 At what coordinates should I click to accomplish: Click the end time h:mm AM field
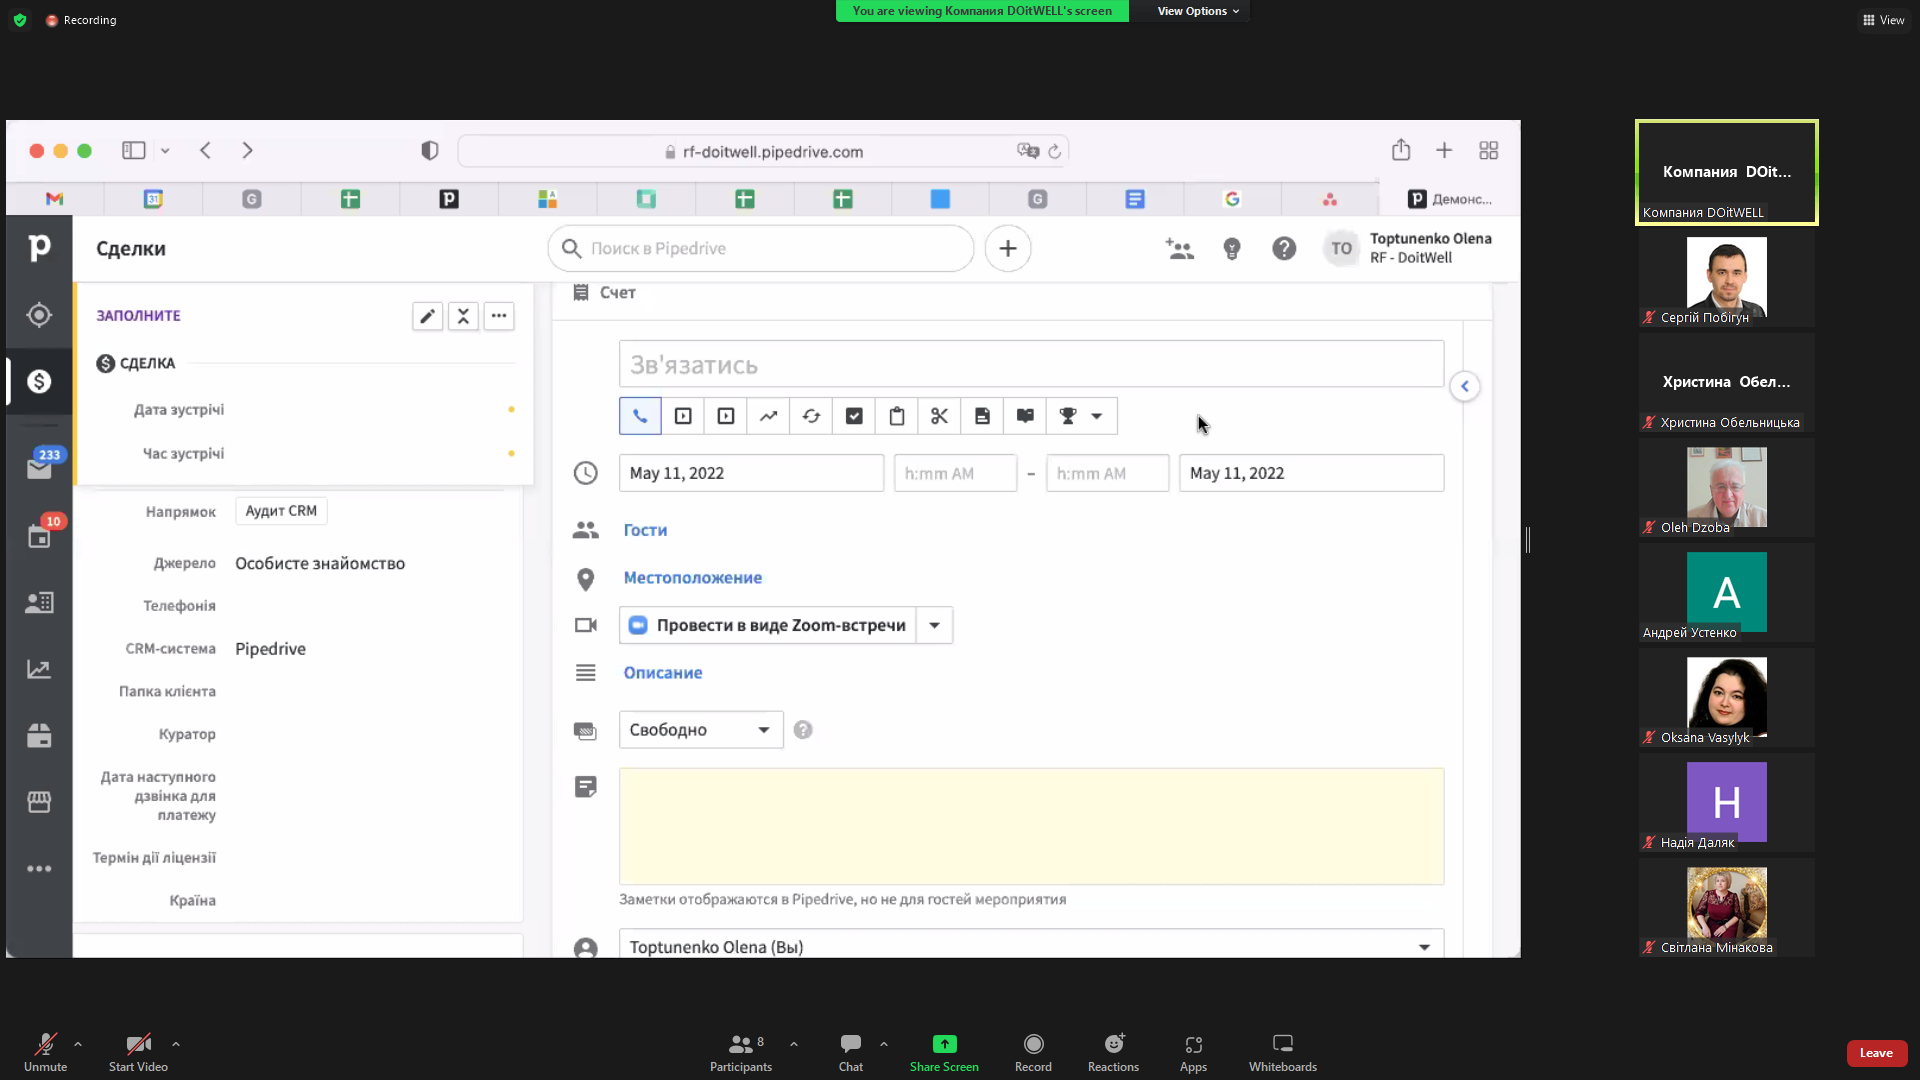click(1107, 473)
